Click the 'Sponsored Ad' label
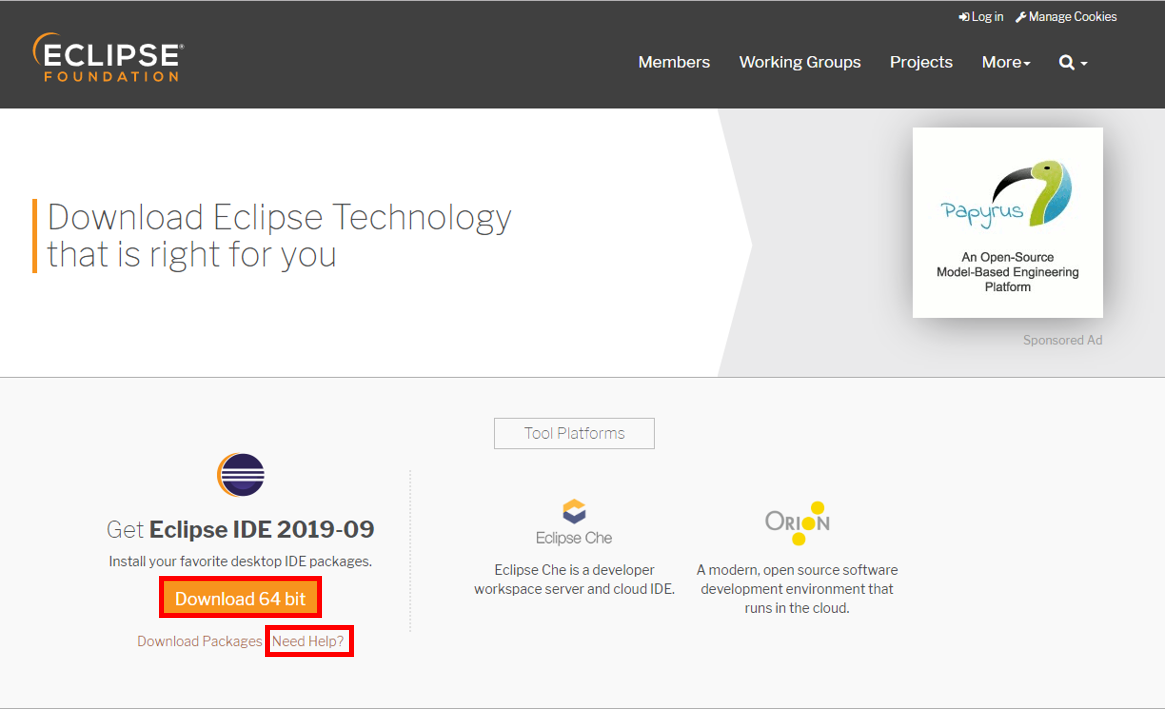This screenshot has height=709, width=1165. (1062, 340)
